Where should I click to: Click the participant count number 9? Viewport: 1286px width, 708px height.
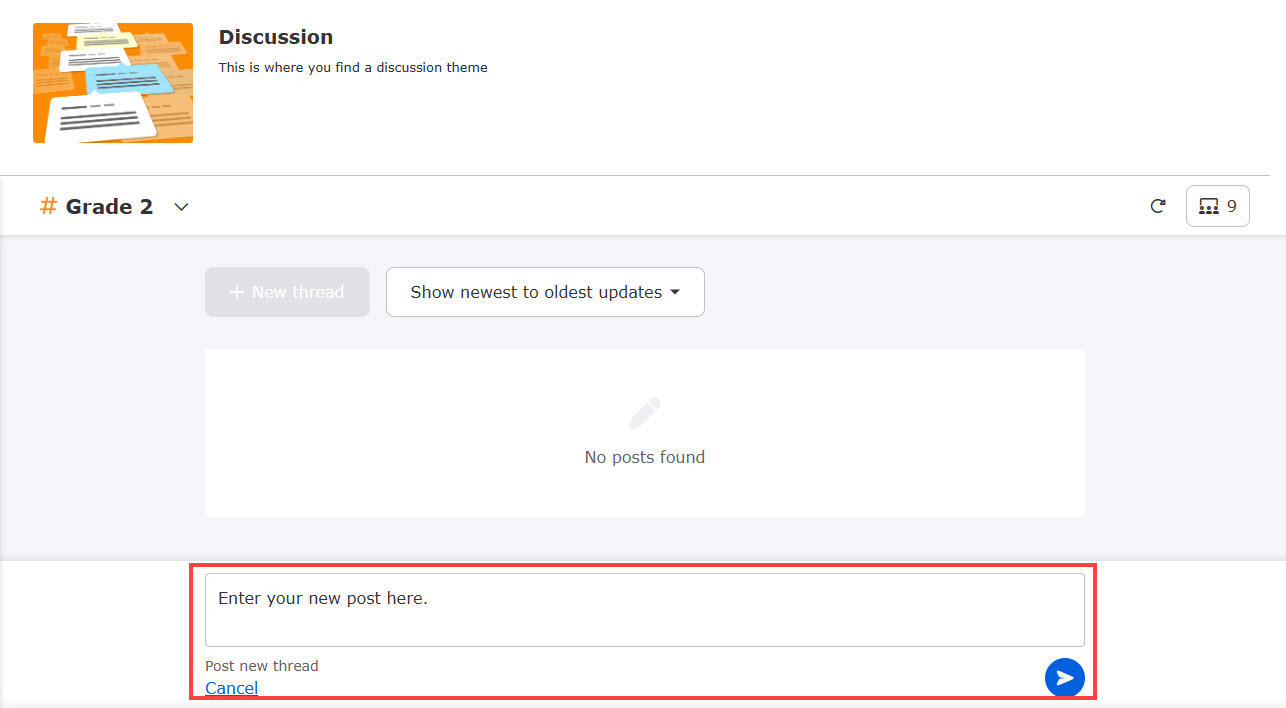(x=1231, y=206)
